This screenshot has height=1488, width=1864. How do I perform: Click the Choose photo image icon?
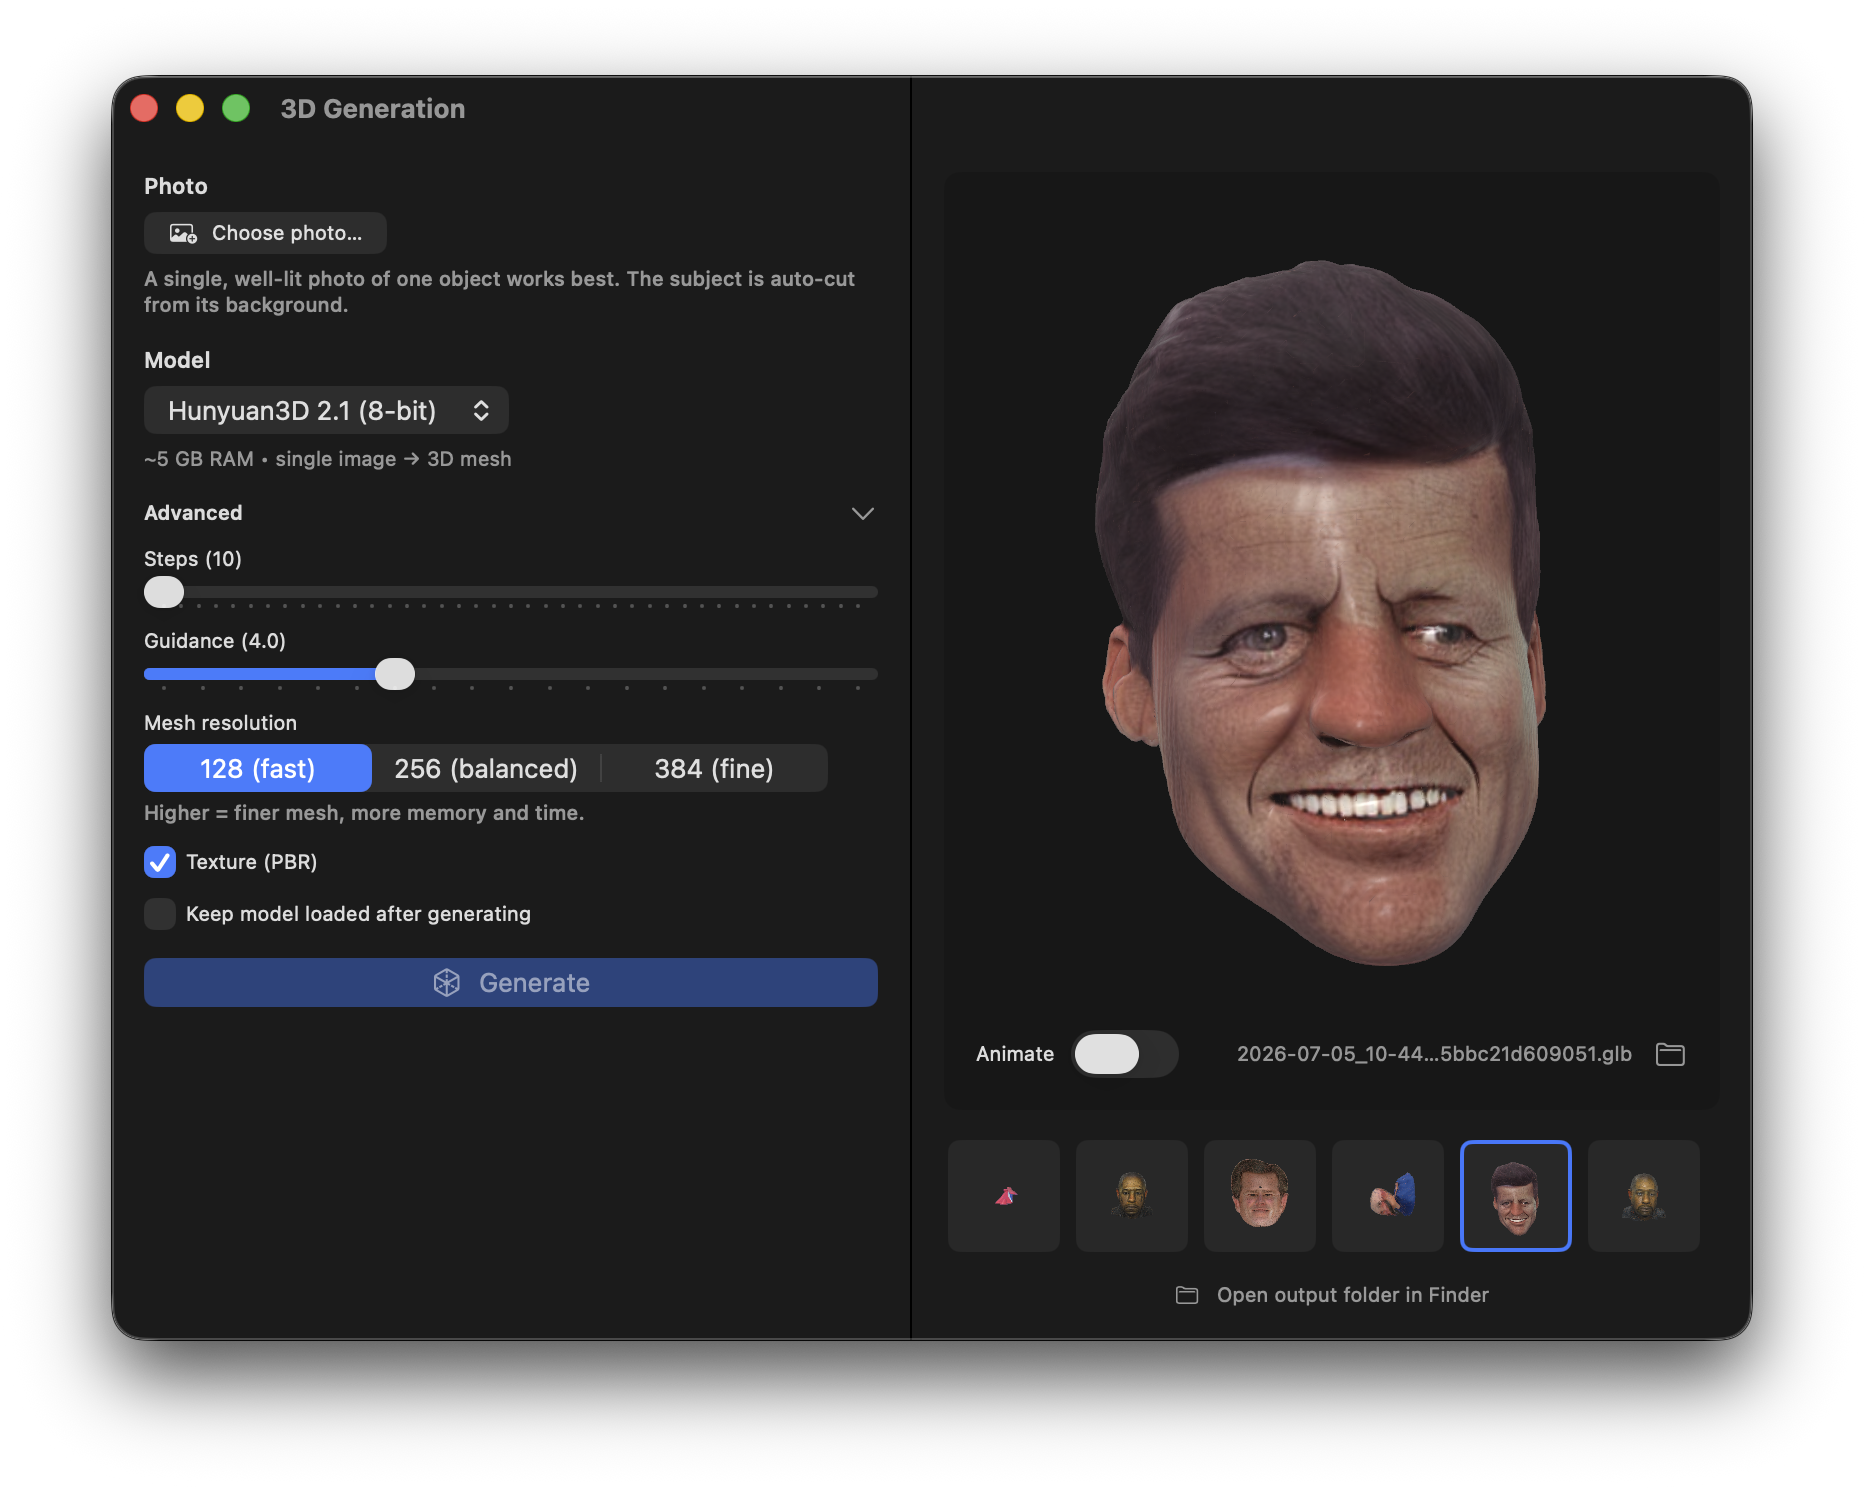tap(183, 233)
